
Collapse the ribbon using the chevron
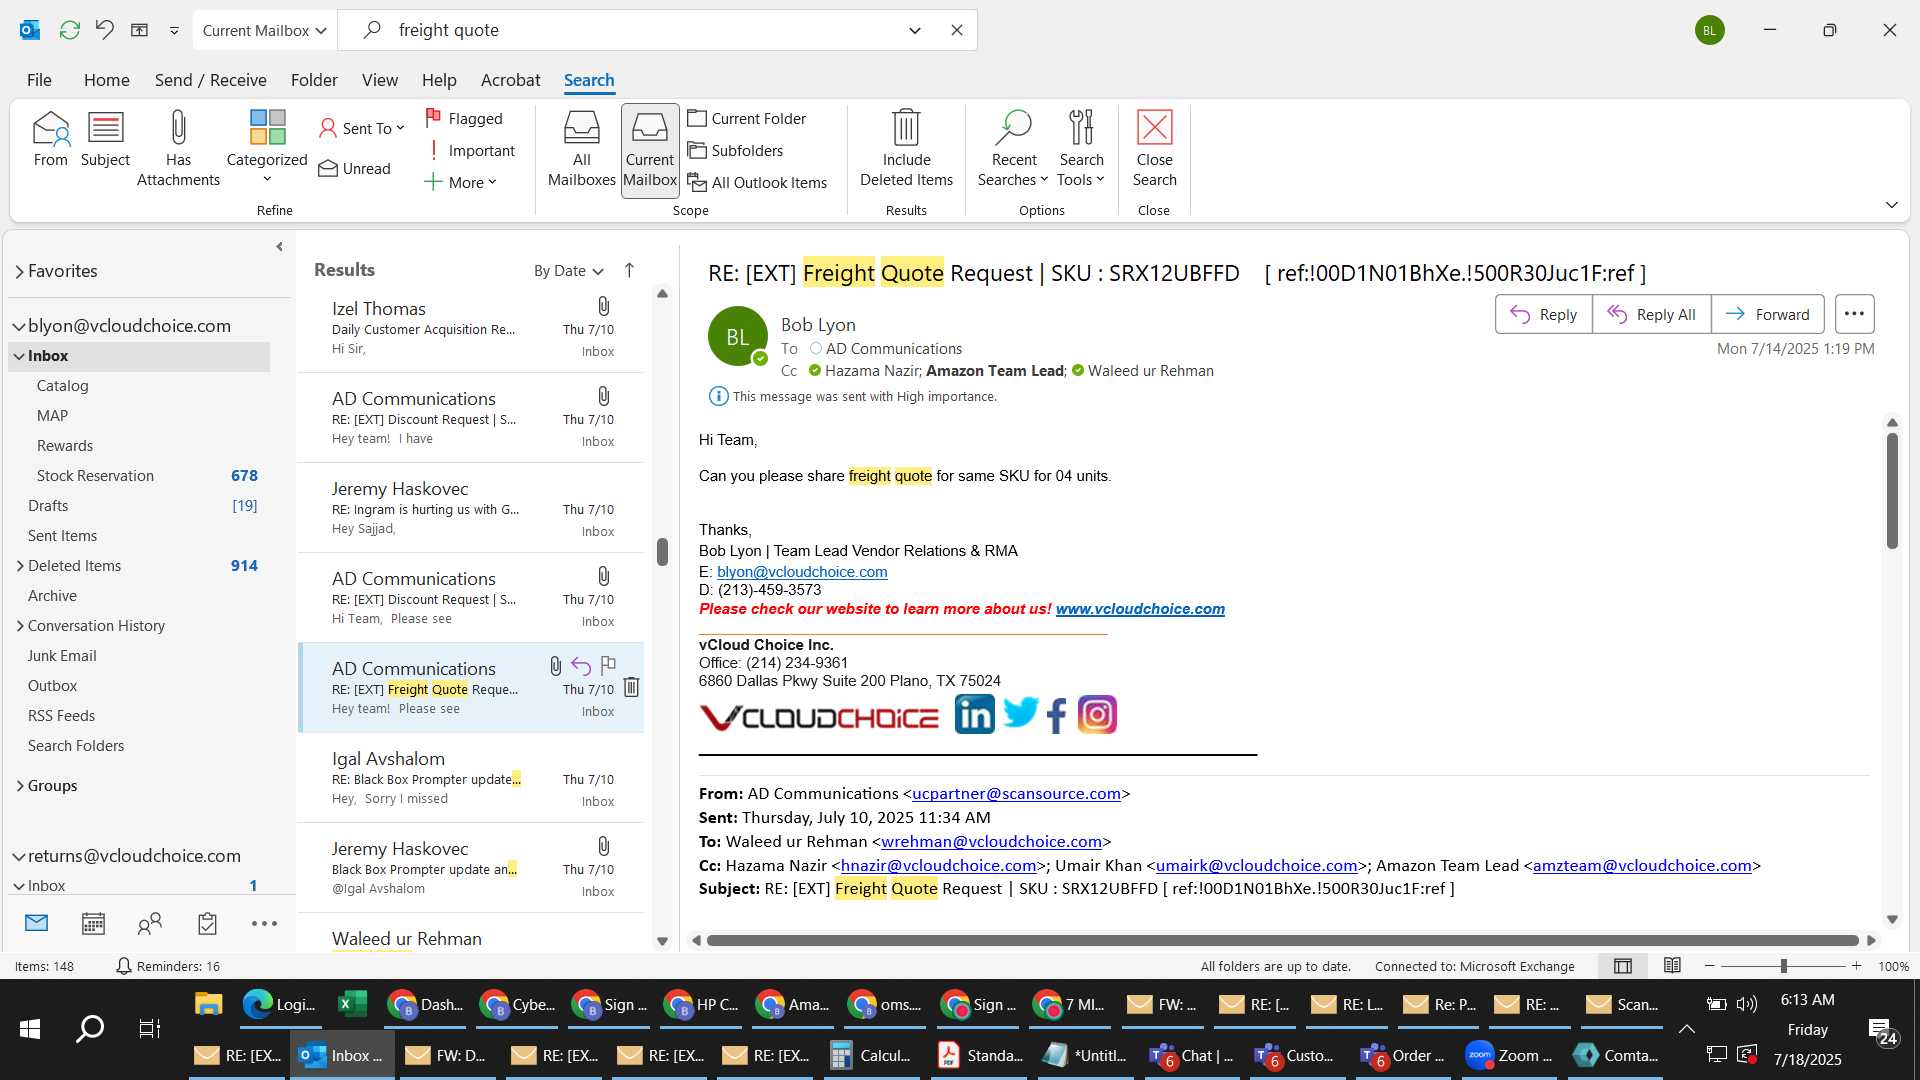pos(1891,204)
